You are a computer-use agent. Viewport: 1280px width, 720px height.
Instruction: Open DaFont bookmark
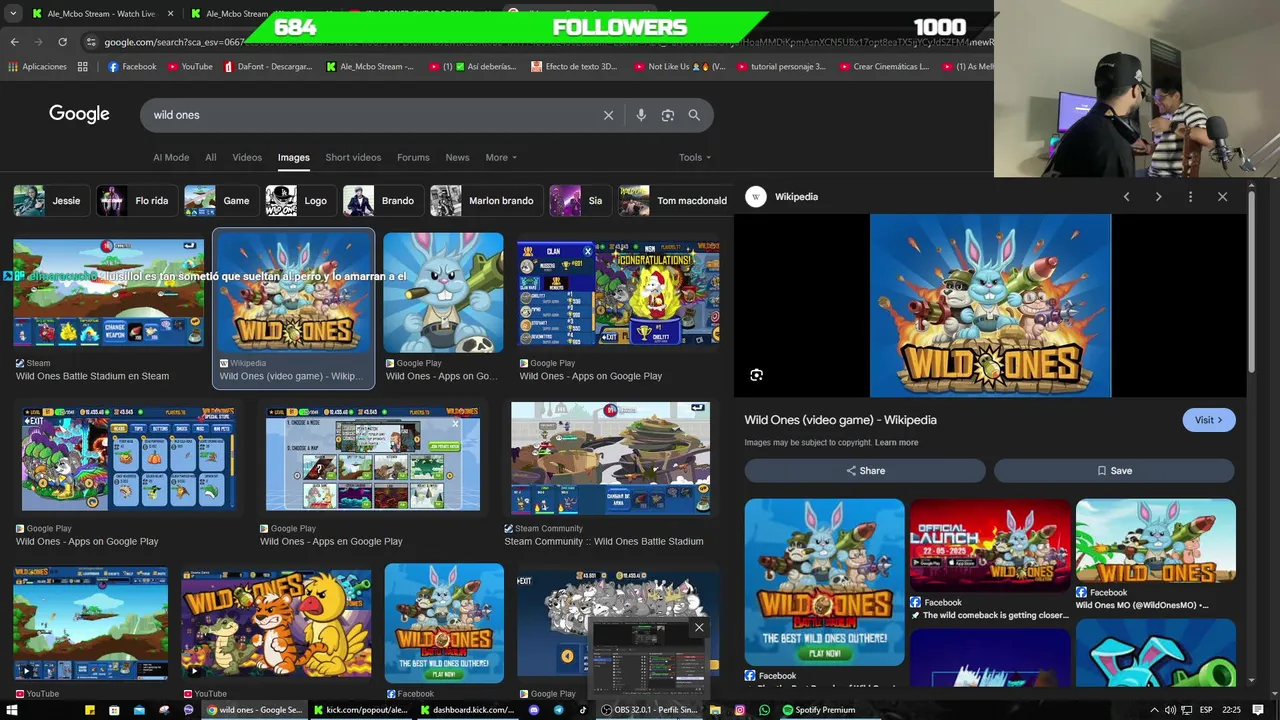pyautogui.click(x=268, y=67)
